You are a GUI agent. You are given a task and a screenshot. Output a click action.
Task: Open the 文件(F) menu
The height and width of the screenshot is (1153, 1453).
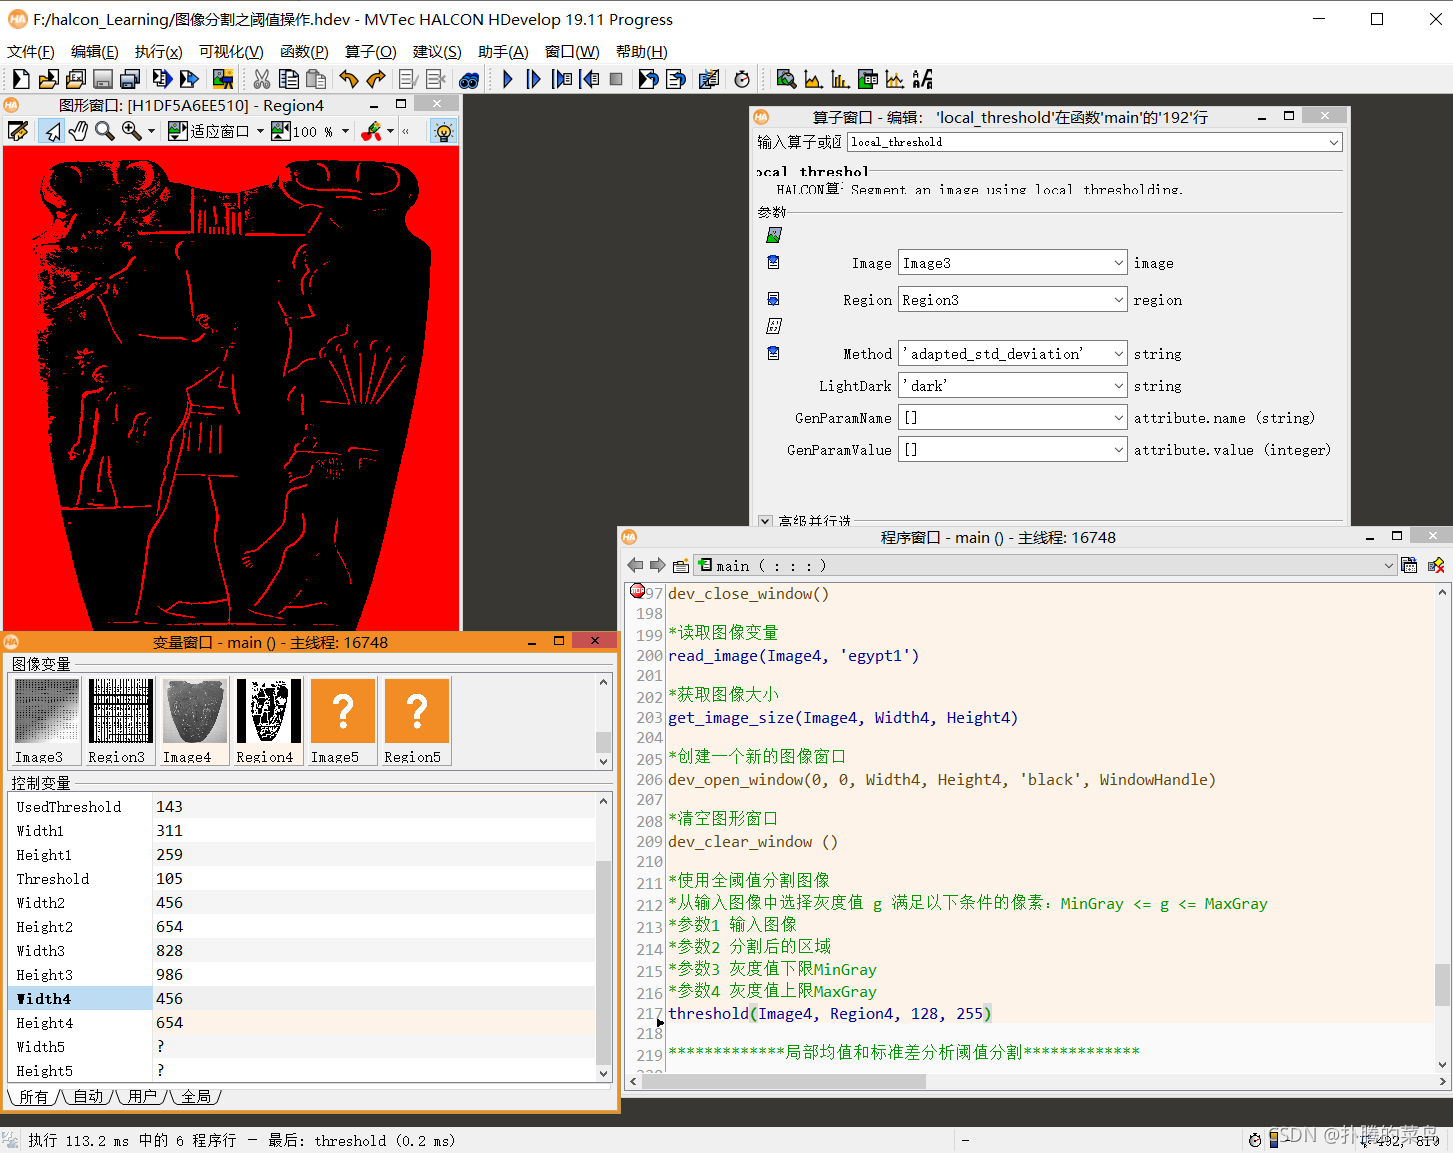click(31, 51)
